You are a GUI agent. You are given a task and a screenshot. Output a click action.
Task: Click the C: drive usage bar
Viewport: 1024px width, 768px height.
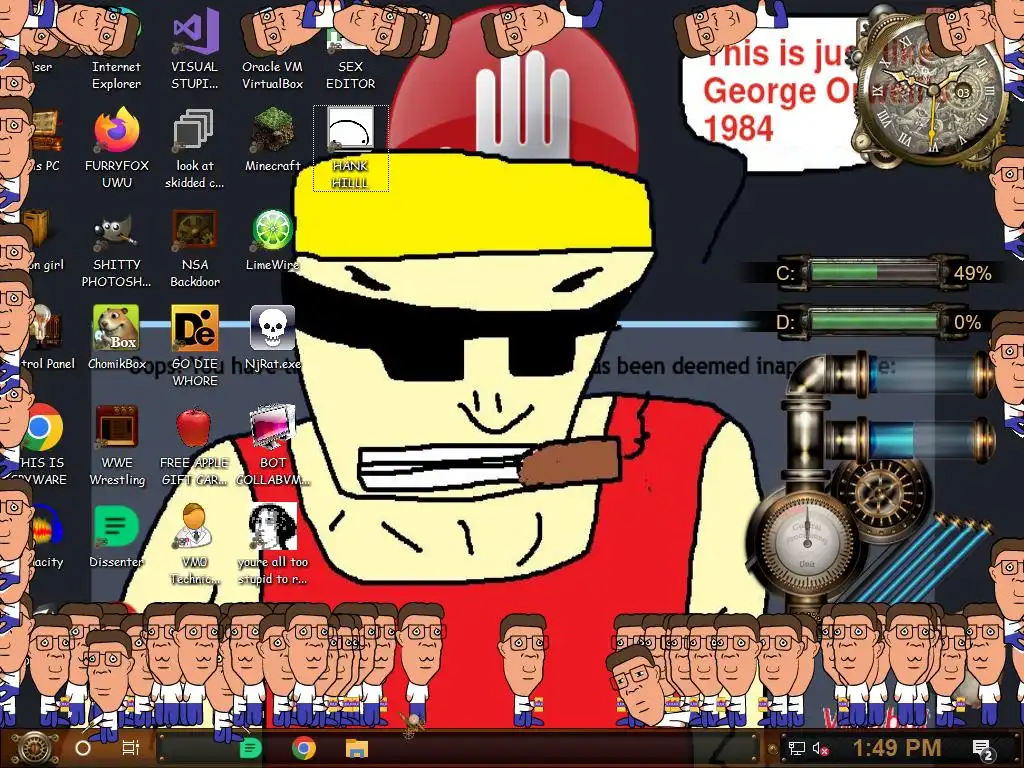point(875,272)
